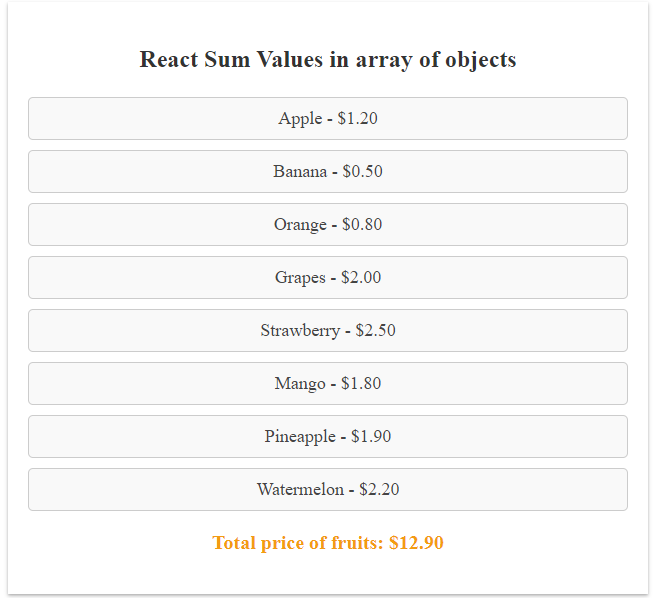Click the $1.90 price text
This screenshot has height=598, width=656.
click(370, 436)
